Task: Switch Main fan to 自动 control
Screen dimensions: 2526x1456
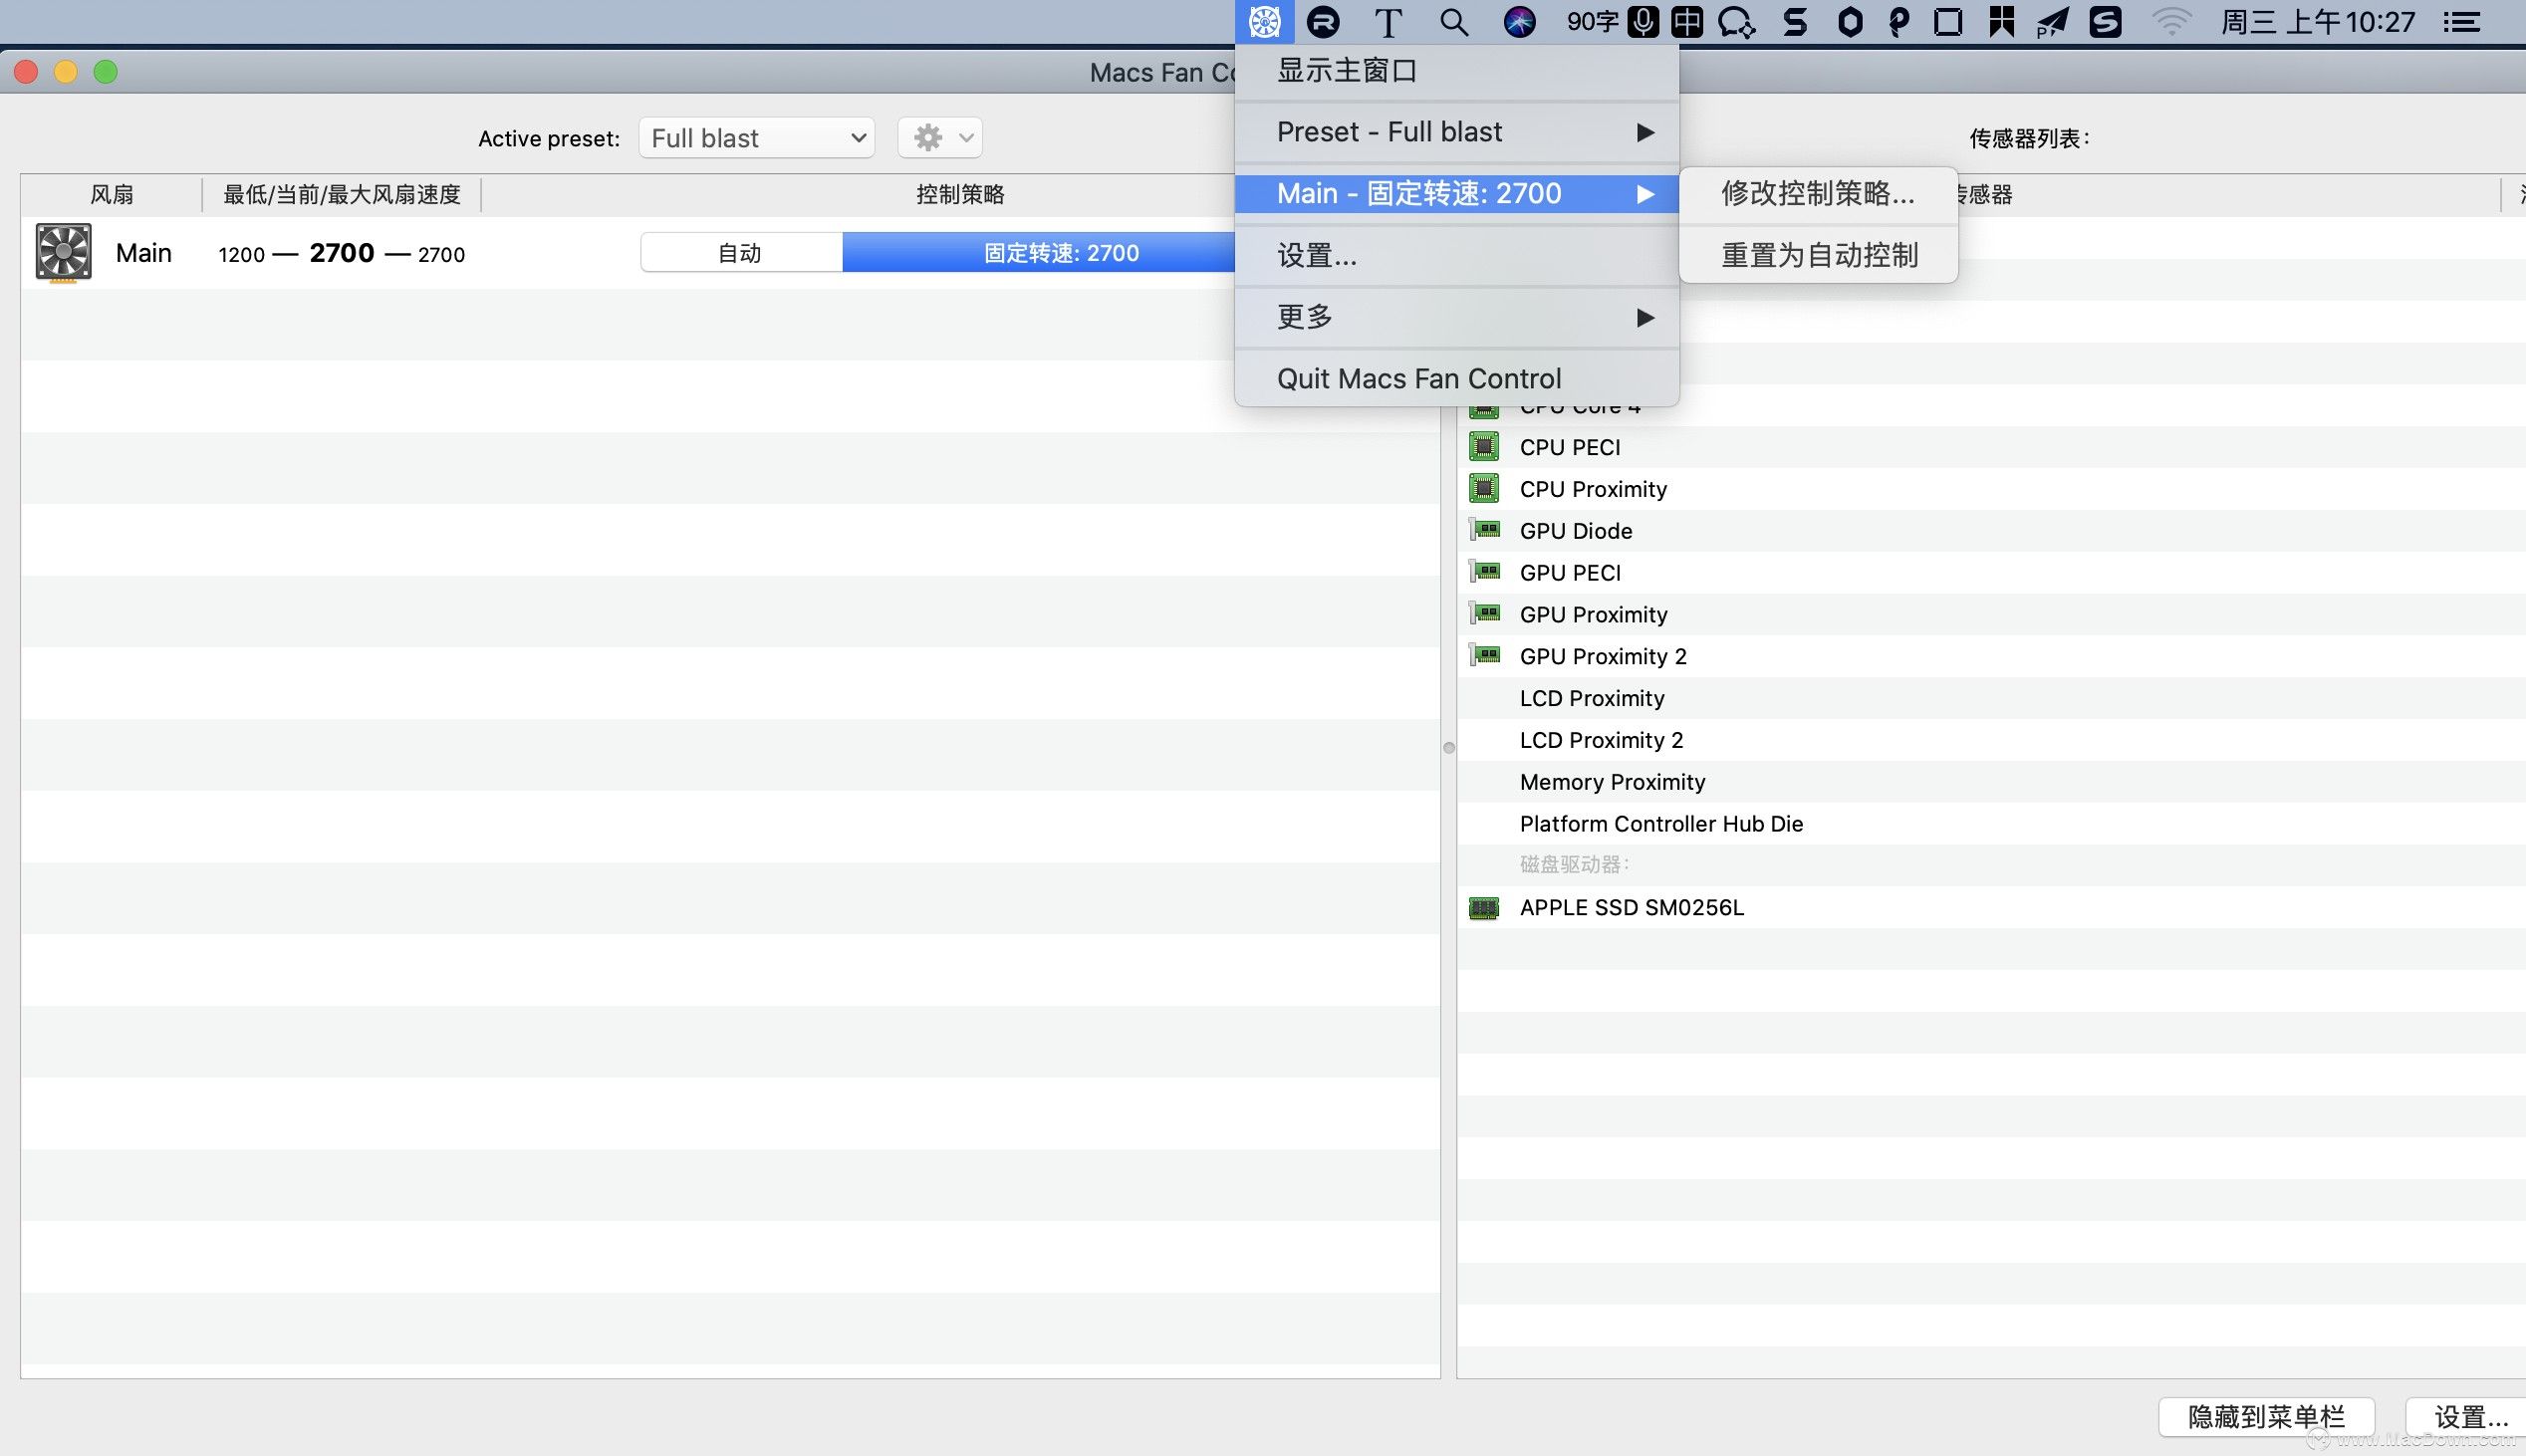Action: pos(741,253)
